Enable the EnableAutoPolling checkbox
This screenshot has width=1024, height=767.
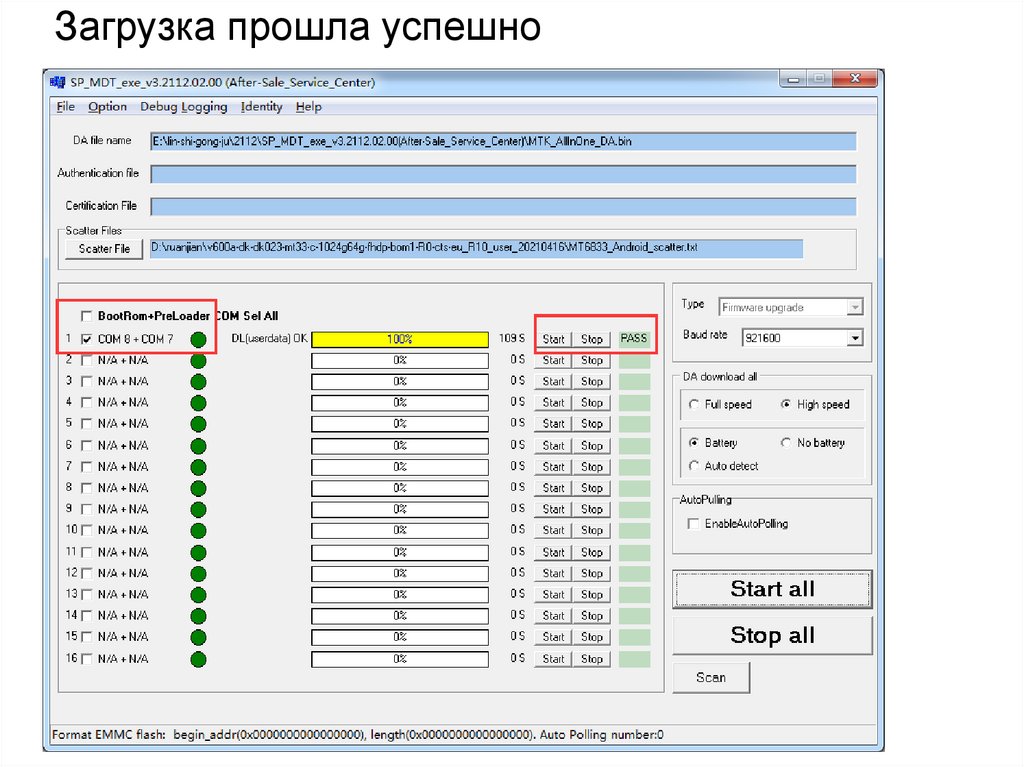pos(694,524)
